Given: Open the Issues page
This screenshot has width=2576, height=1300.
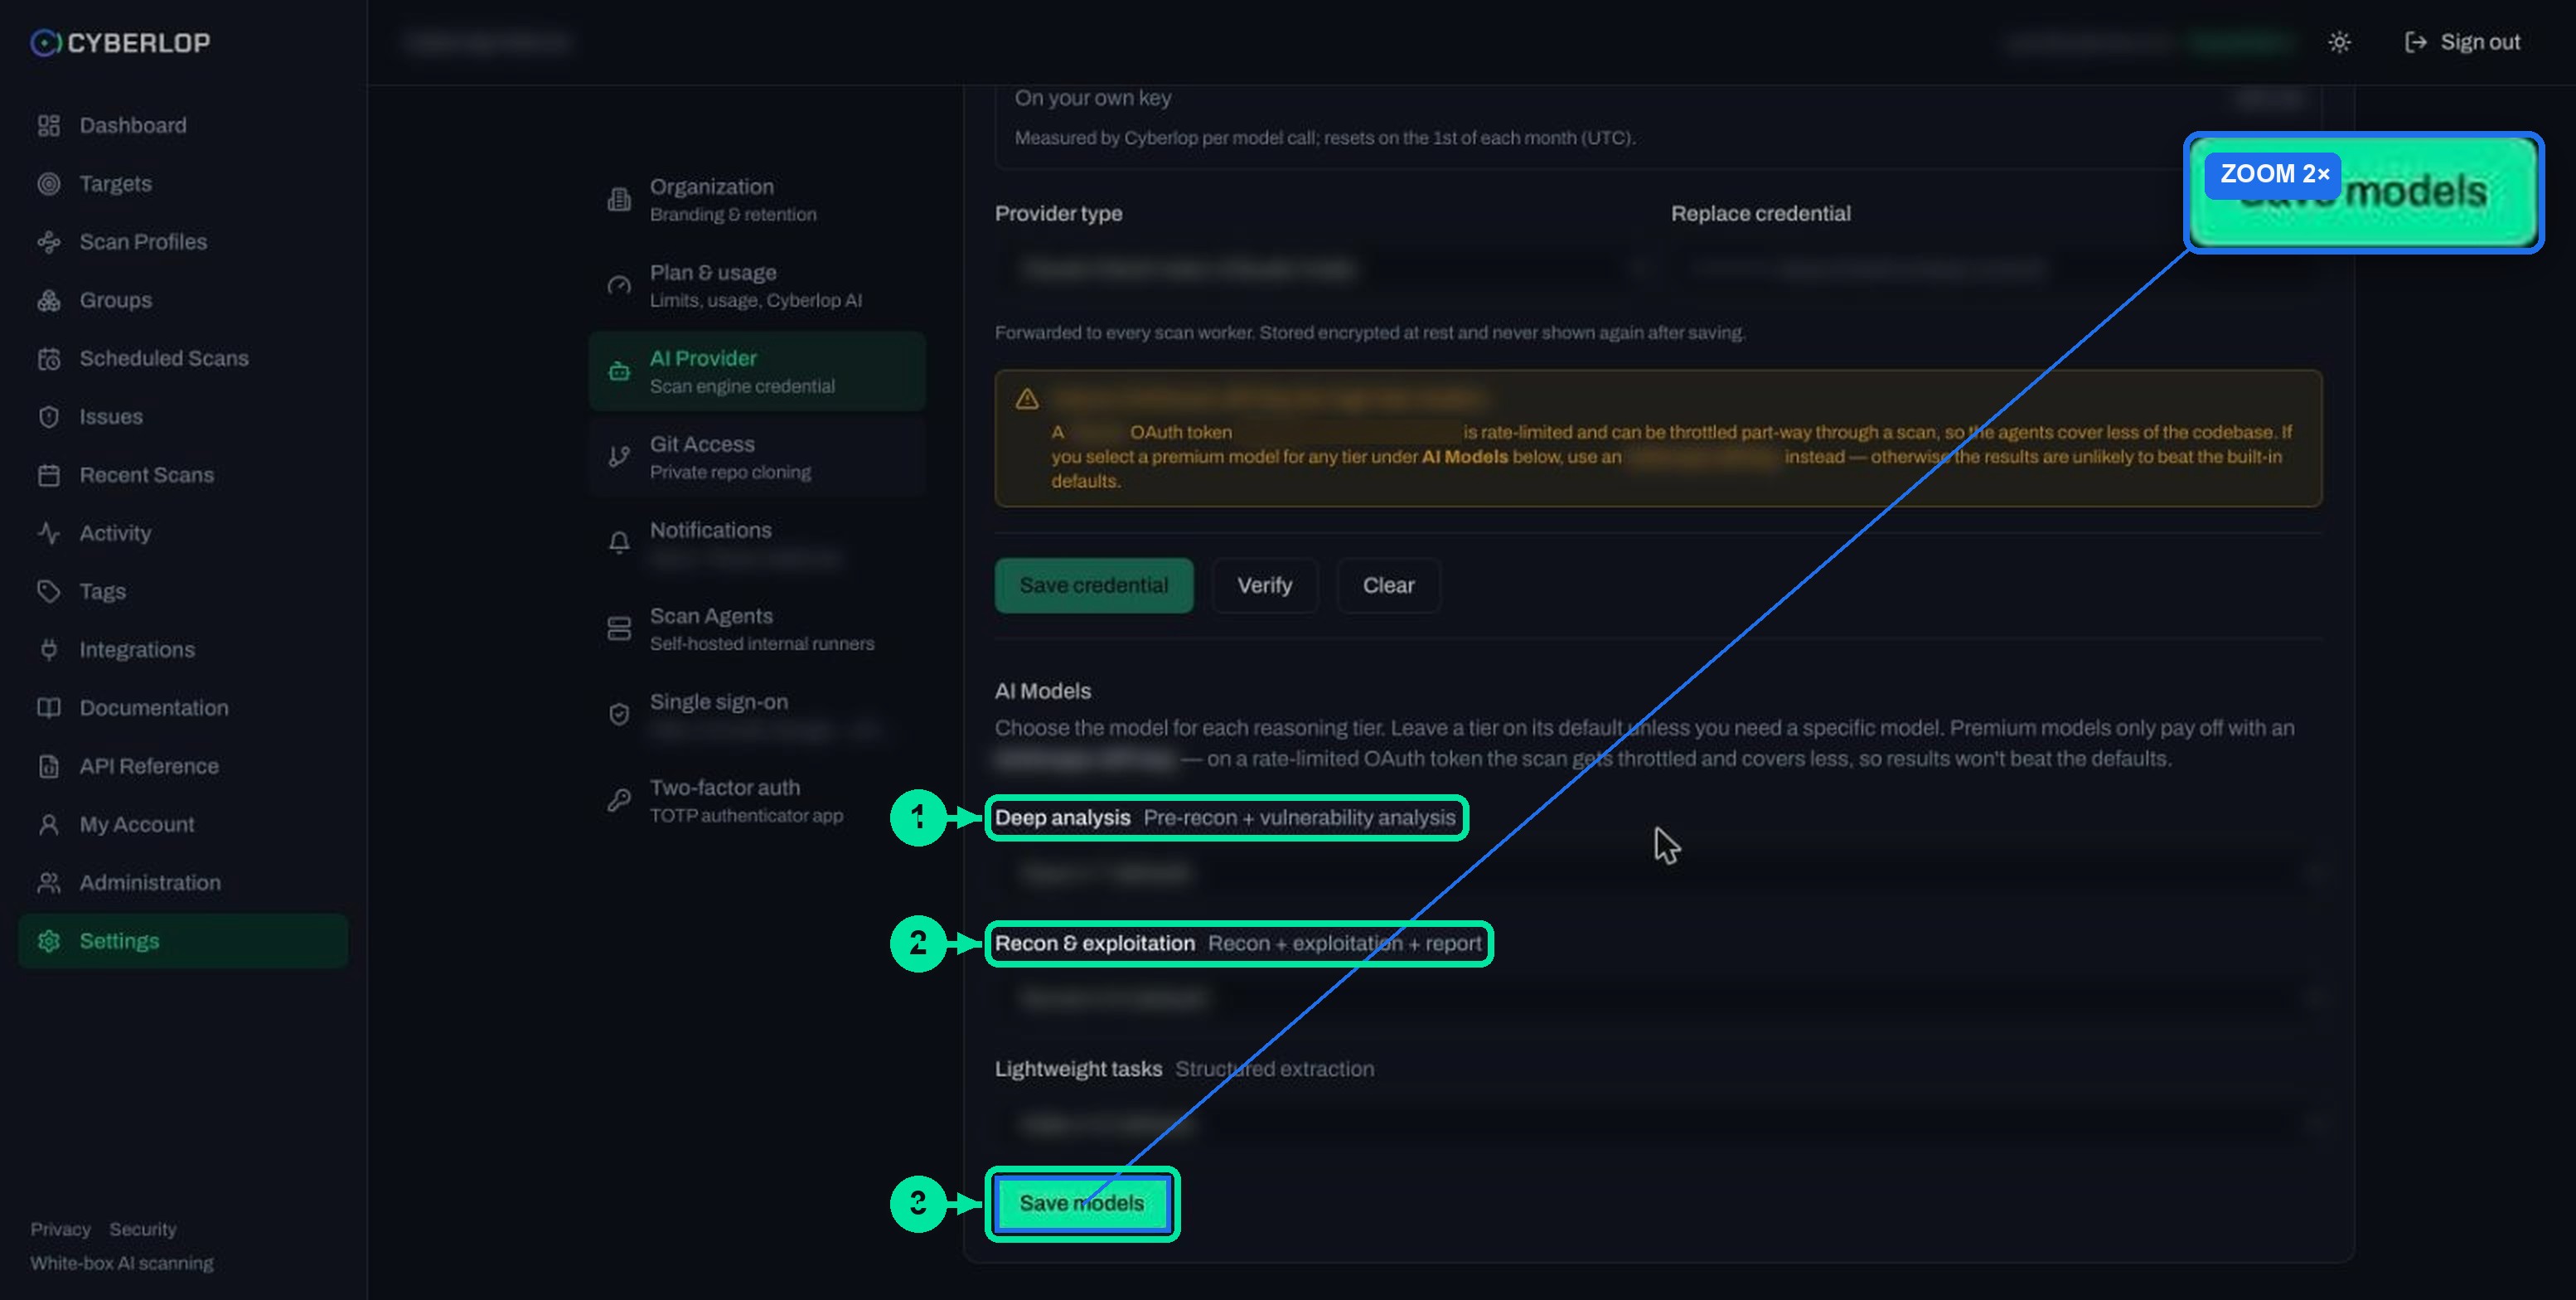Looking at the screenshot, I should [183, 416].
